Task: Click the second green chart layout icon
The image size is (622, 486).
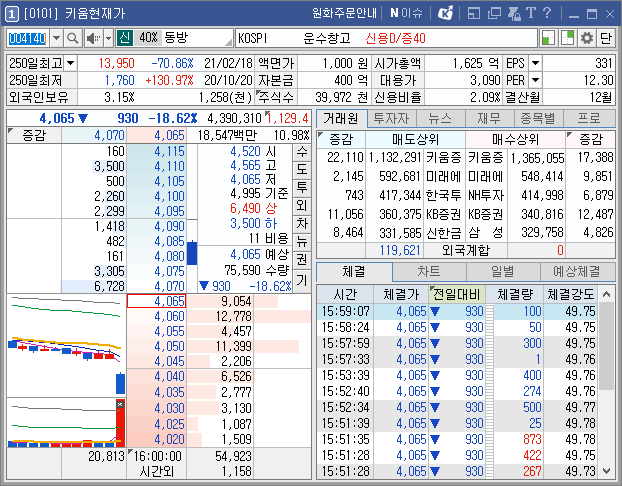Action: (x=567, y=38)
